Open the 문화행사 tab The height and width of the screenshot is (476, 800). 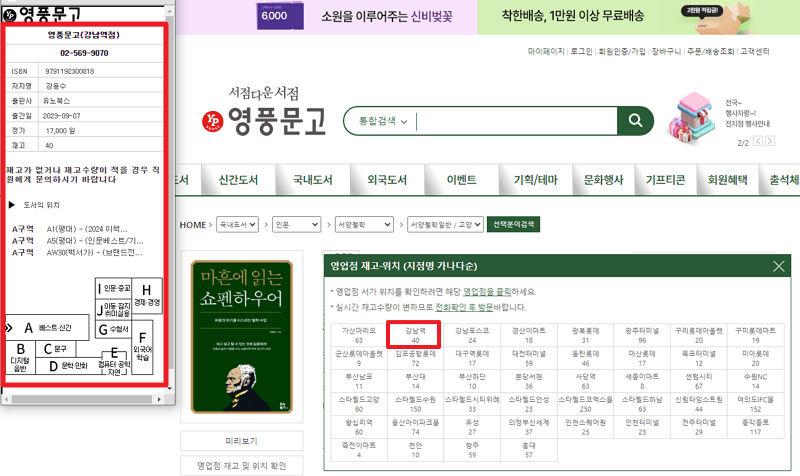coord(604,180)
